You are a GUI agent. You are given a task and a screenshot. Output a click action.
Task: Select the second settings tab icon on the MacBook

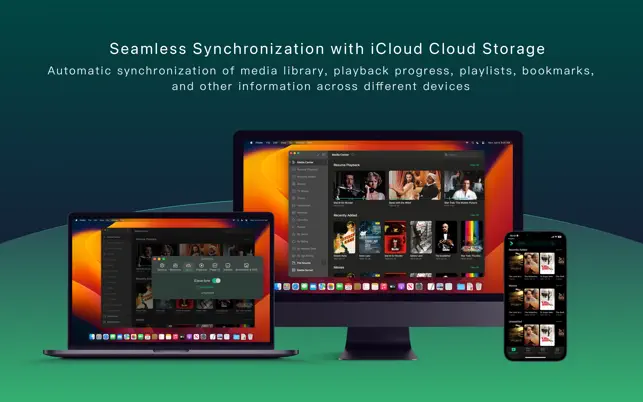[175, 267]
